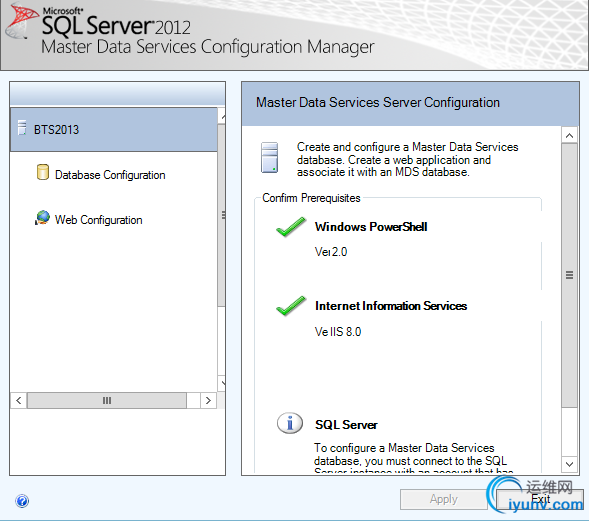Viewport: 589px width, 521px height.
Task: Click the server tower icon beside description
Action: tap(269, 157)
